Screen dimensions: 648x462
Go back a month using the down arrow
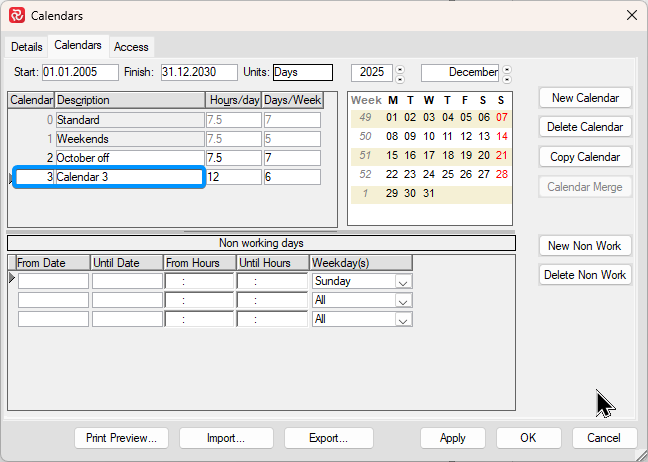(x=506, y=78)
